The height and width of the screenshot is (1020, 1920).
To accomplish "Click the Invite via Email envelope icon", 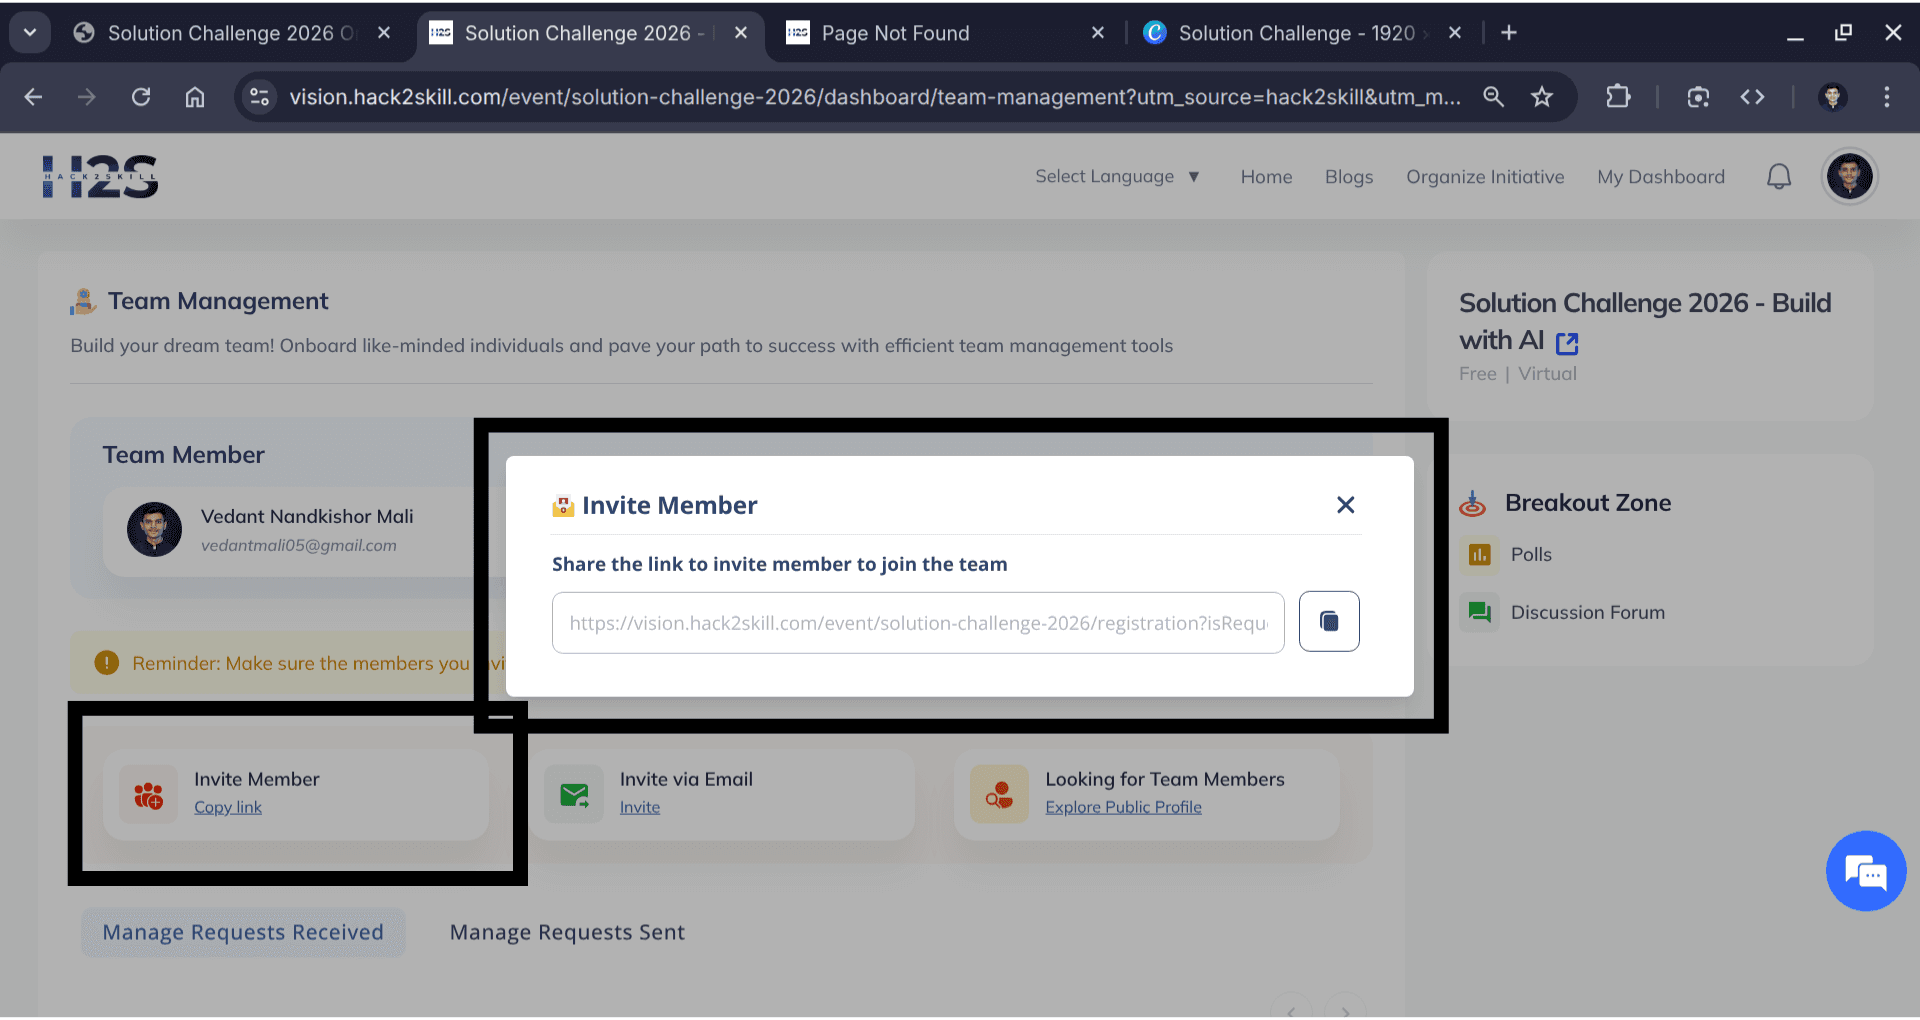I will pyautogui.click(x=573, y=794).
